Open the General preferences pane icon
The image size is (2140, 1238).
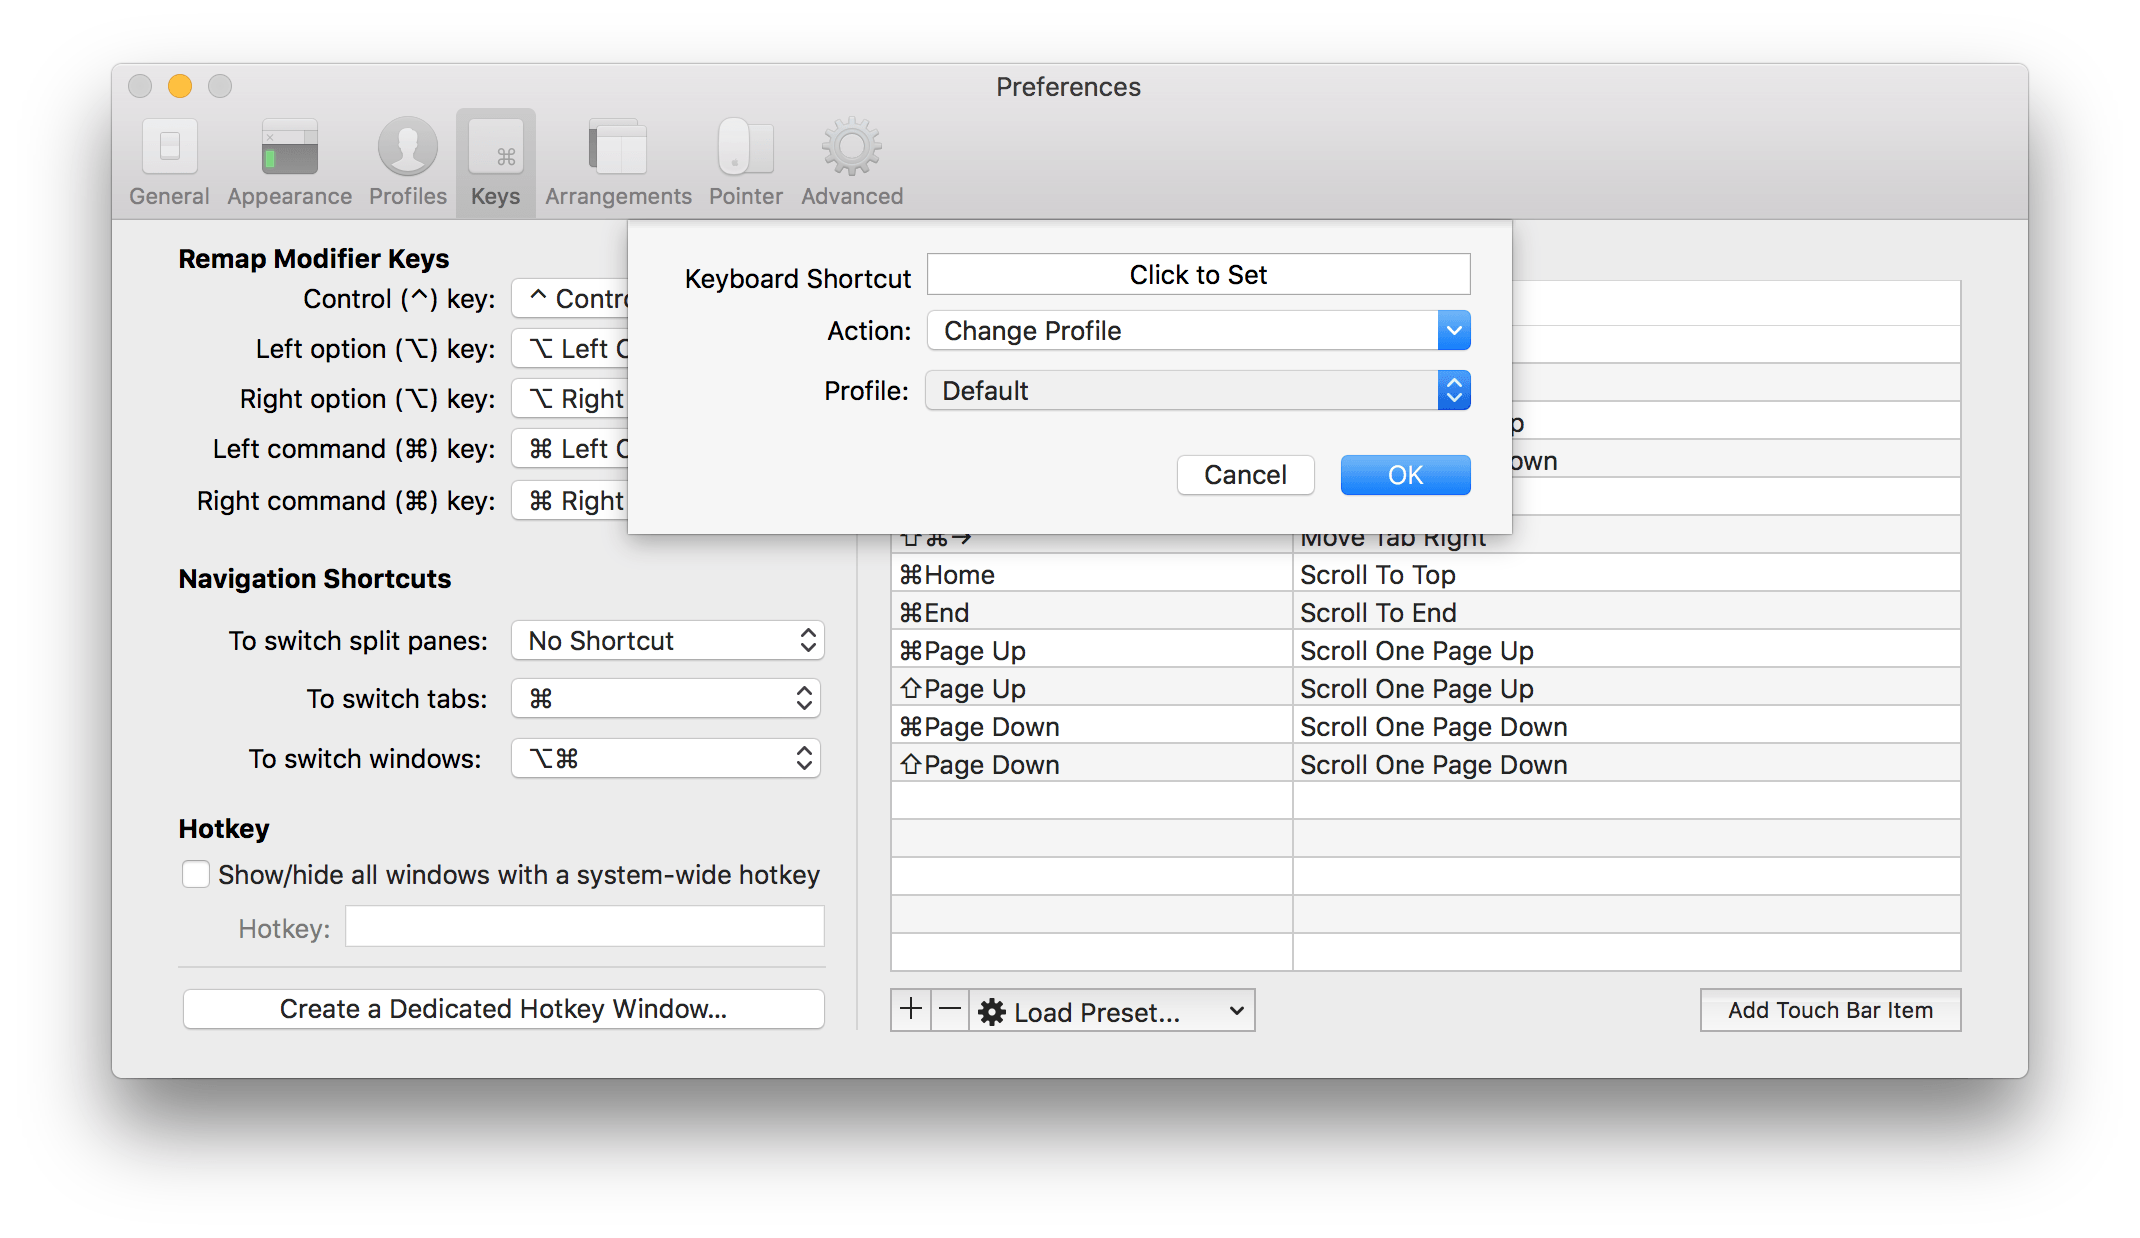(x=169, y=162)
